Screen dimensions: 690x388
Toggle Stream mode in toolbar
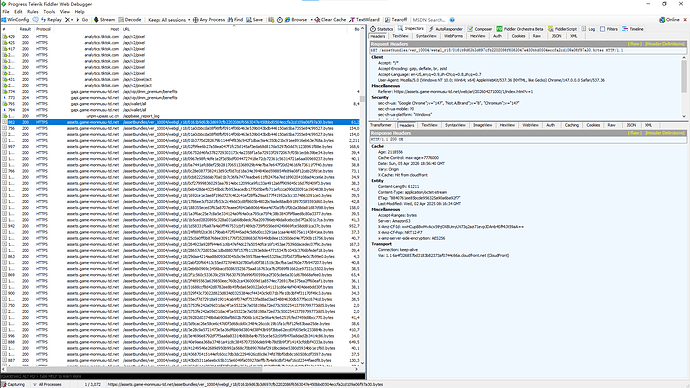104,20
